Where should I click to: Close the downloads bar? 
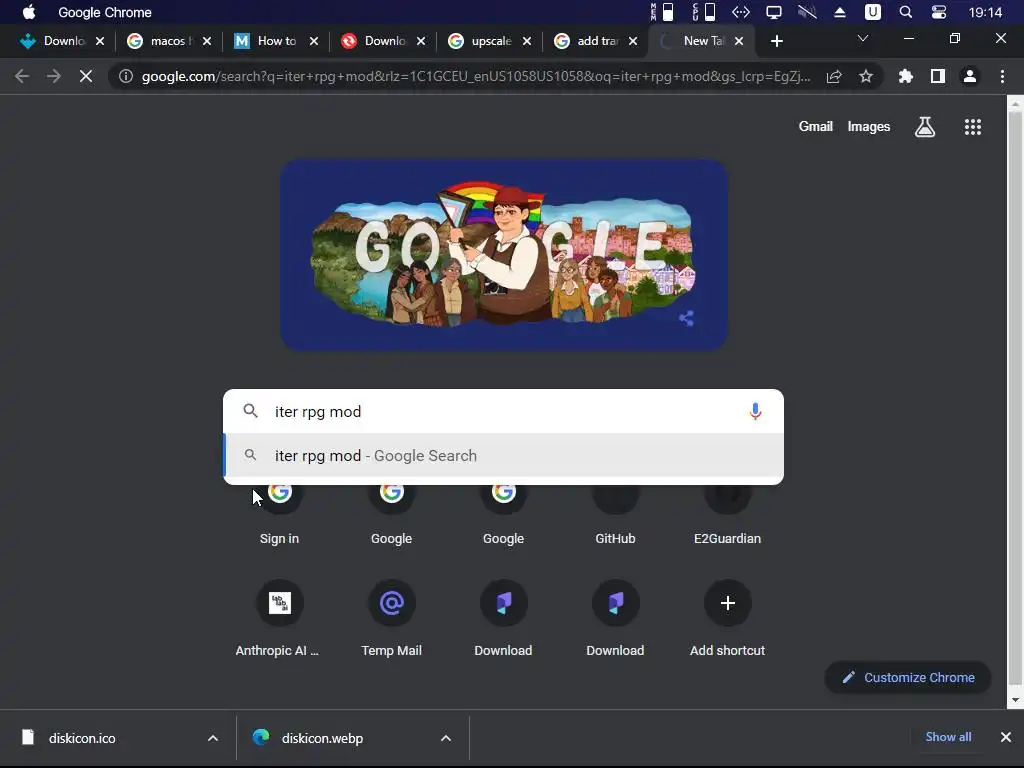(1006, 737)
